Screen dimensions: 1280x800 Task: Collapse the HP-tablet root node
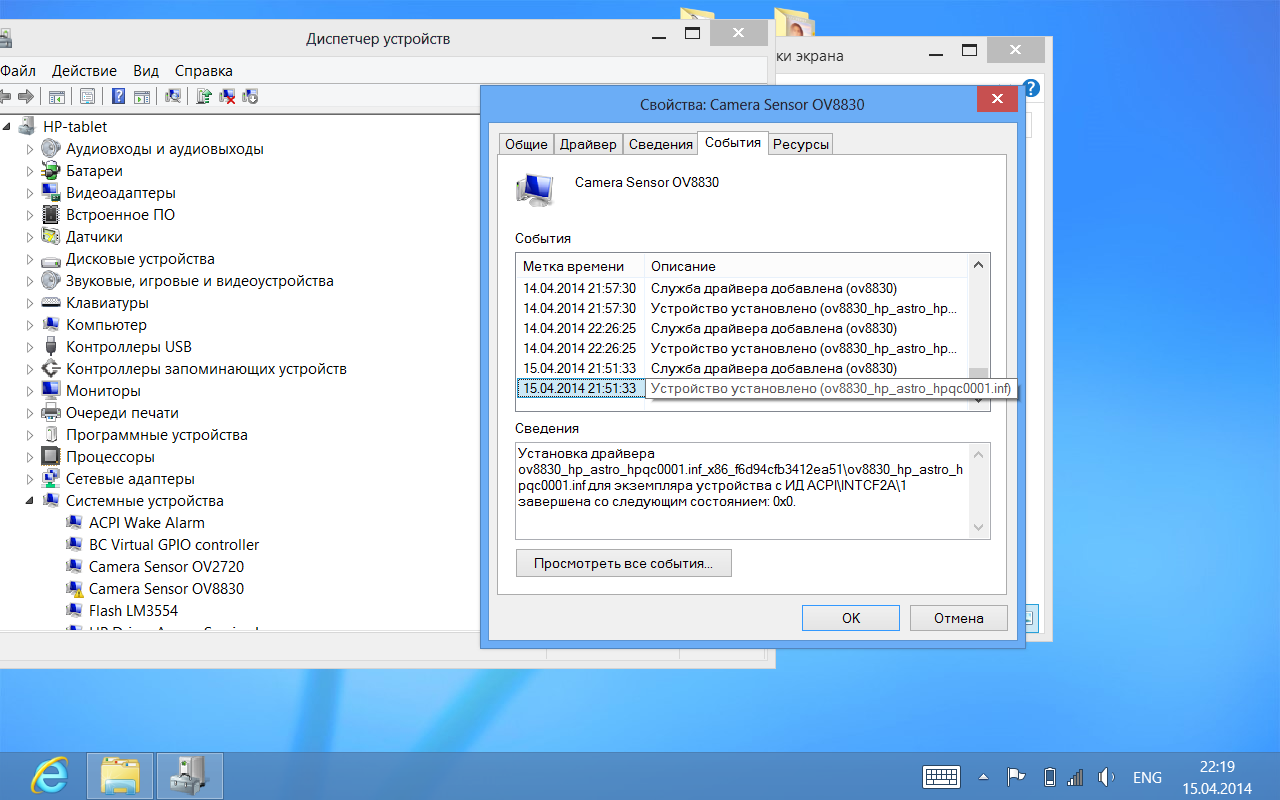[8, 128]
